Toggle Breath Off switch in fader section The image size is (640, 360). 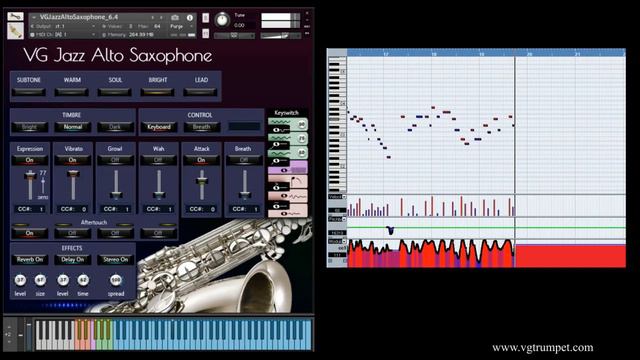(244, 160)
